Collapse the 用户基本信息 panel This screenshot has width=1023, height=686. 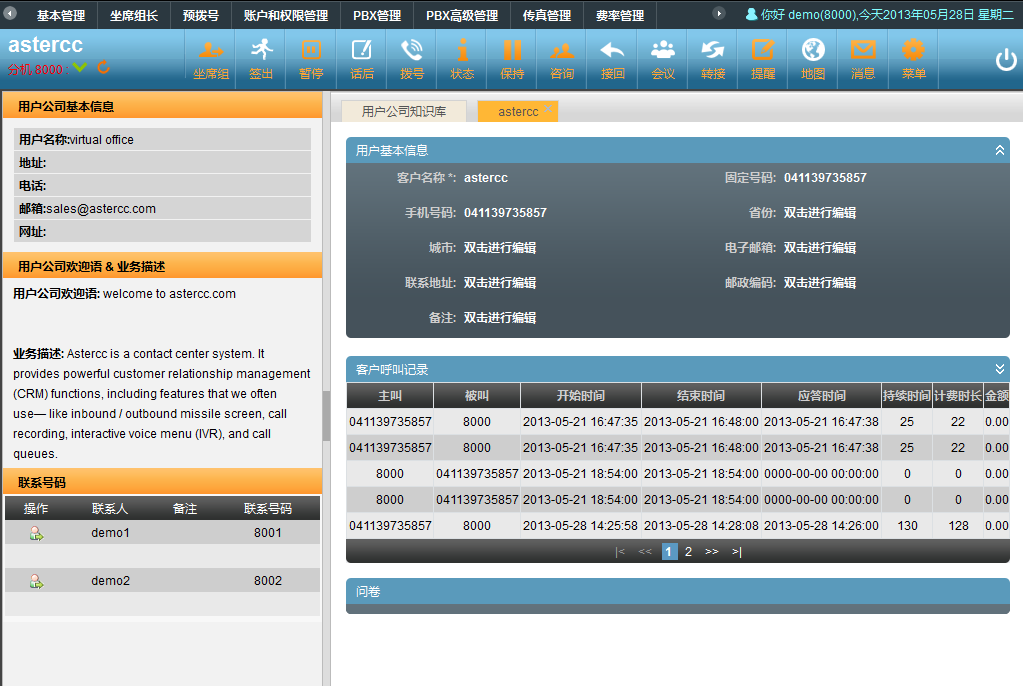tap(999, 150)
